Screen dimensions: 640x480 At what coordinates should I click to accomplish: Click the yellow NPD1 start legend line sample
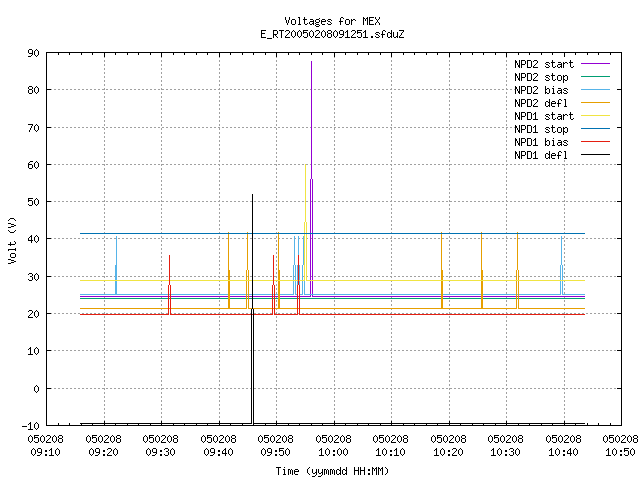click(595, 116)
